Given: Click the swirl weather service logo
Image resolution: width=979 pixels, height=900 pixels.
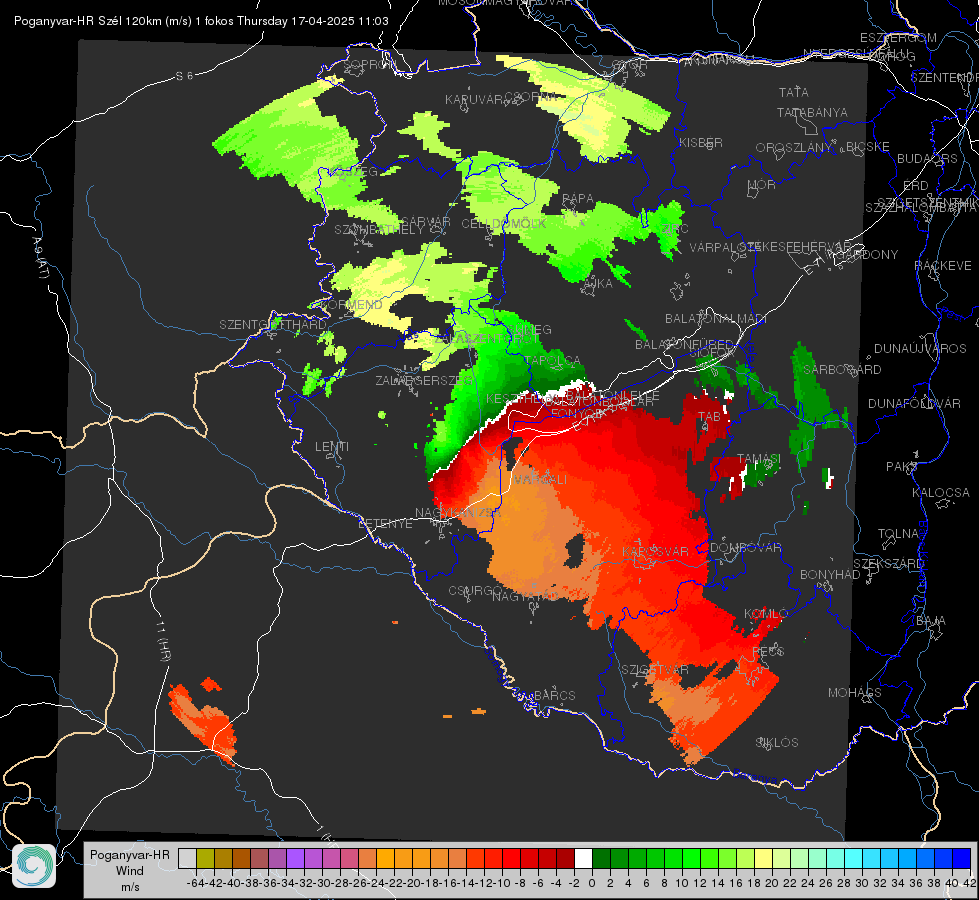Looking at the screenshot, I should pyautogui.click(x=34, y=866).
